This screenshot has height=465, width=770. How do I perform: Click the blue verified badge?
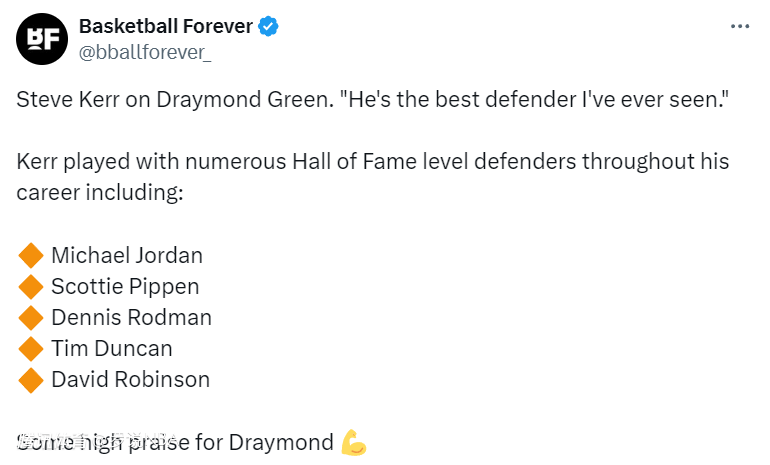pos(268,27)
